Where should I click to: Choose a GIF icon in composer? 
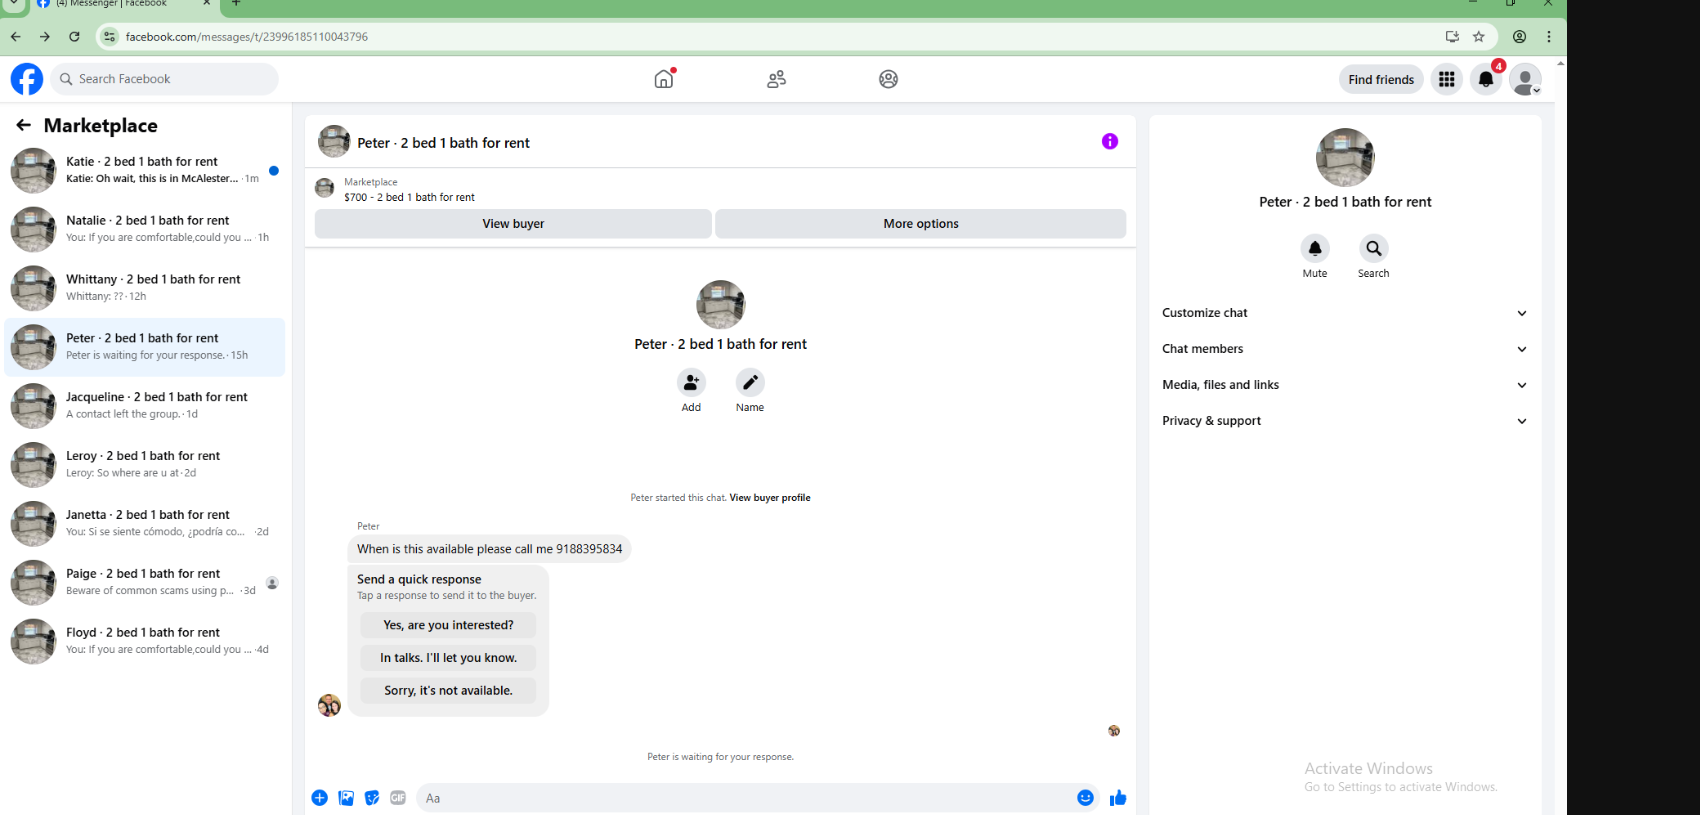tap(398, 798)
